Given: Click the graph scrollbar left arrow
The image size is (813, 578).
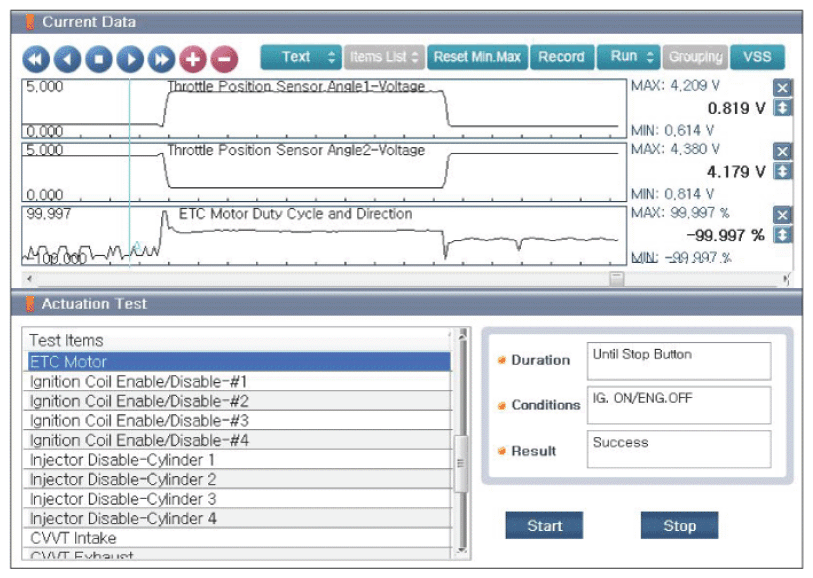Looking at the screenshot, I should [30, 279].
